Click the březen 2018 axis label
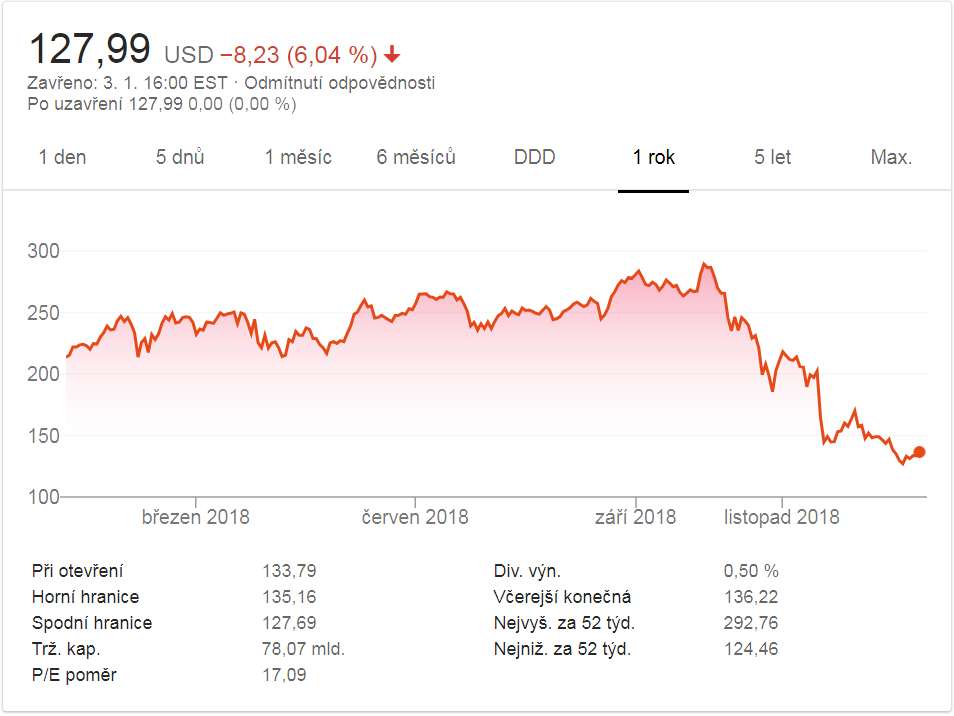The height and width of the screenshot is (716, 954). pyautogui.click(x=196, y=517)
